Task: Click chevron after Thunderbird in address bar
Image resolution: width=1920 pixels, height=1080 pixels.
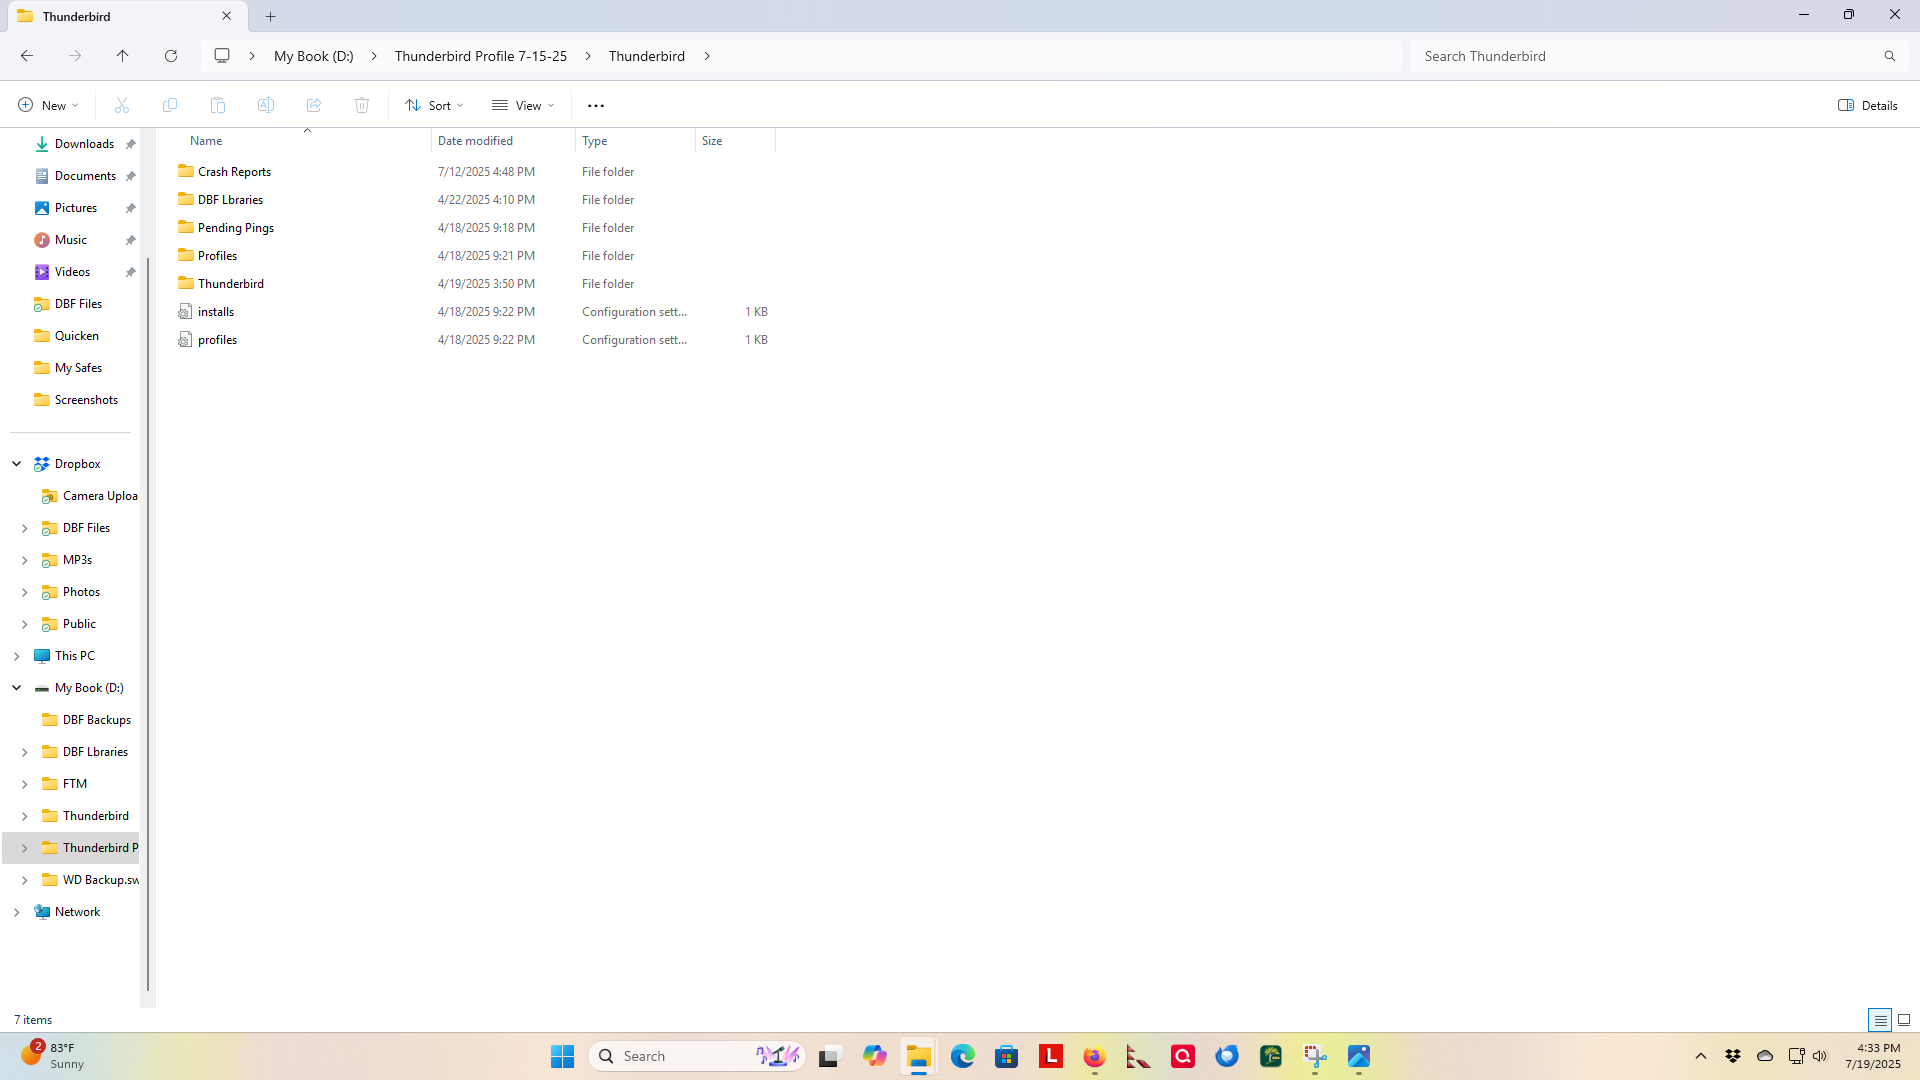Action: [x=707, y=56]
